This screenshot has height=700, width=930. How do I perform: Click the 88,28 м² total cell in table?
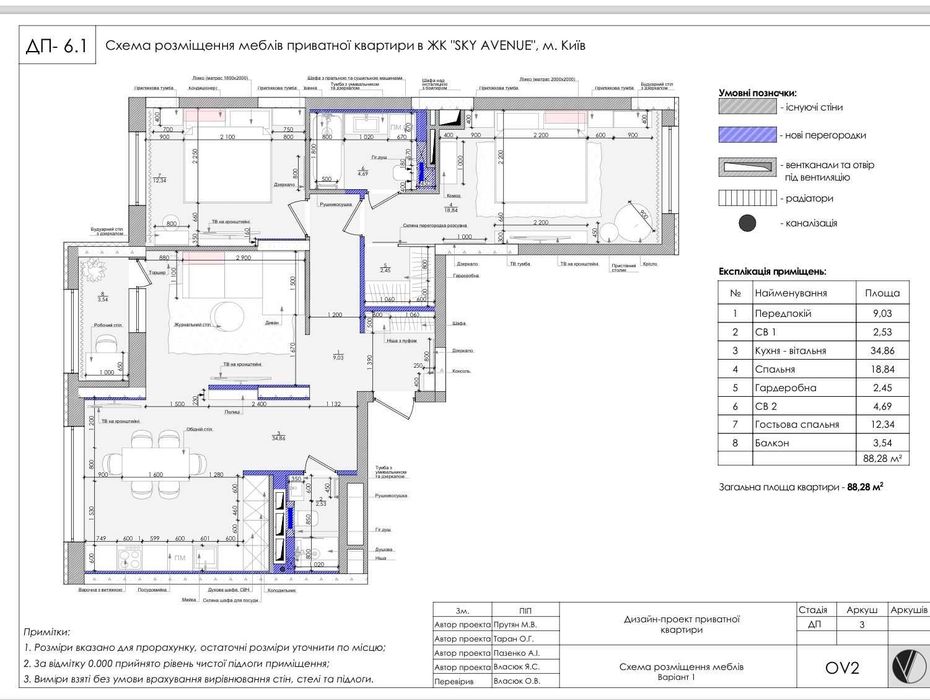pos(883,459)
